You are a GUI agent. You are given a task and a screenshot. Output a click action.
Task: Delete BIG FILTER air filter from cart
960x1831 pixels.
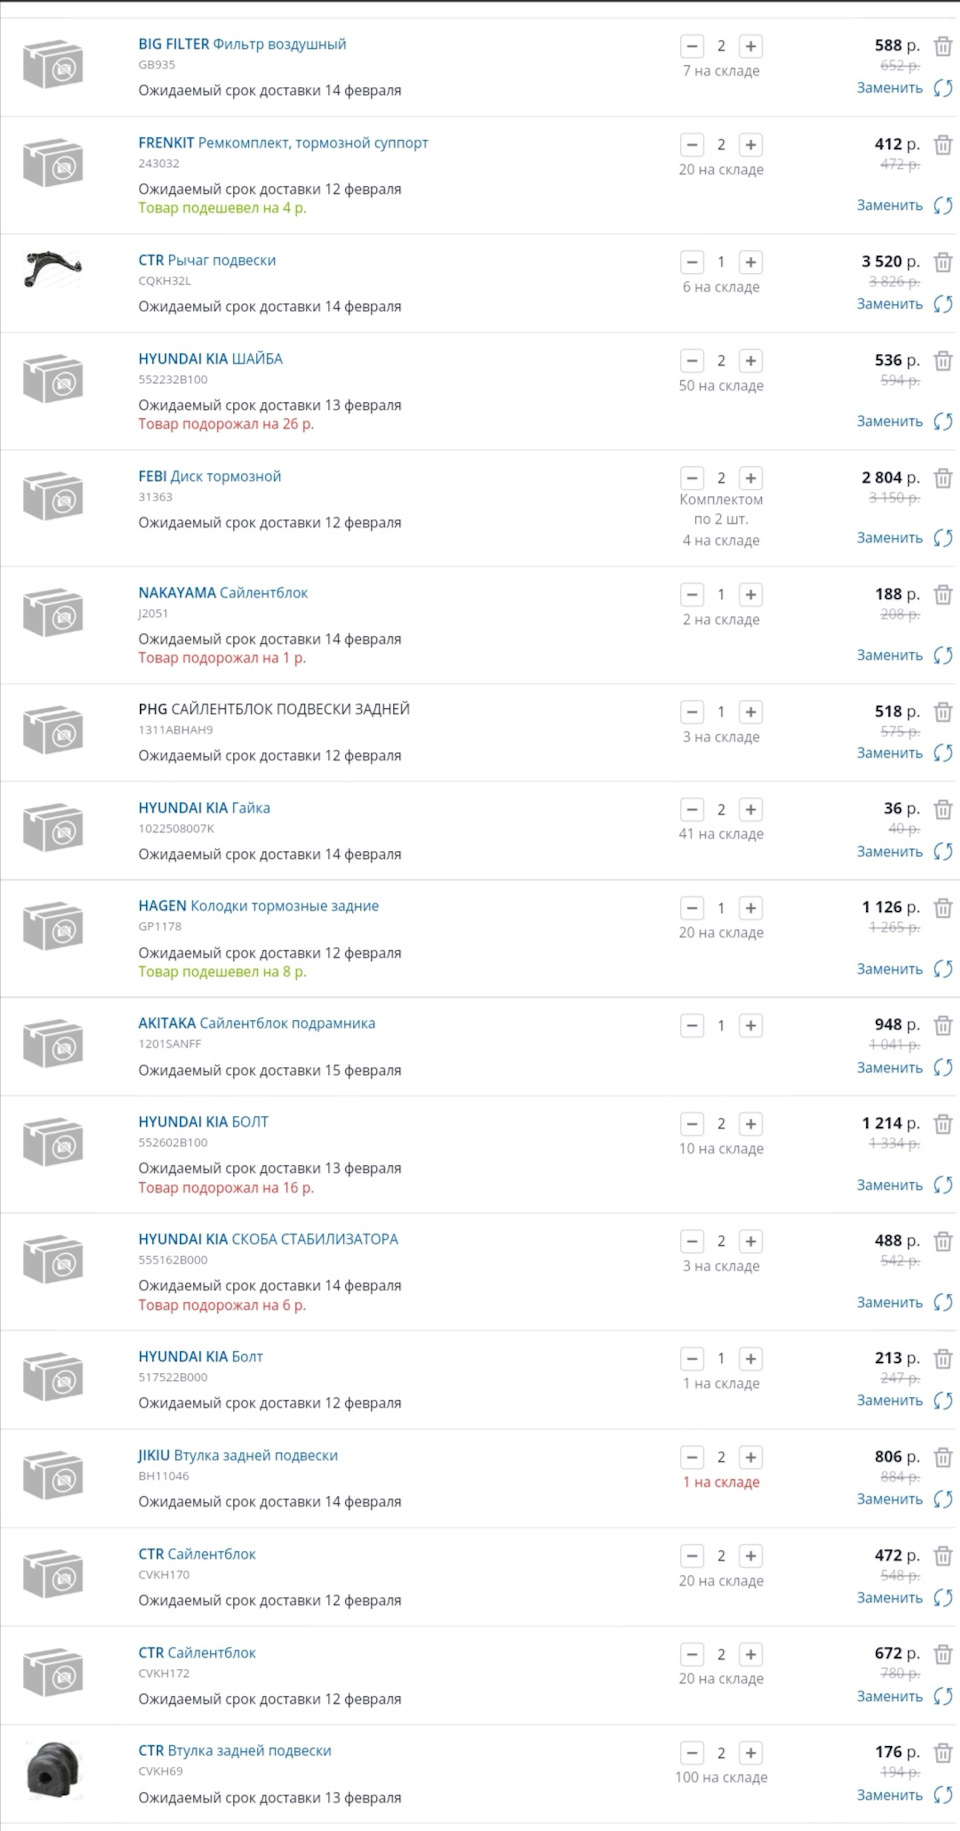[942, 46]
